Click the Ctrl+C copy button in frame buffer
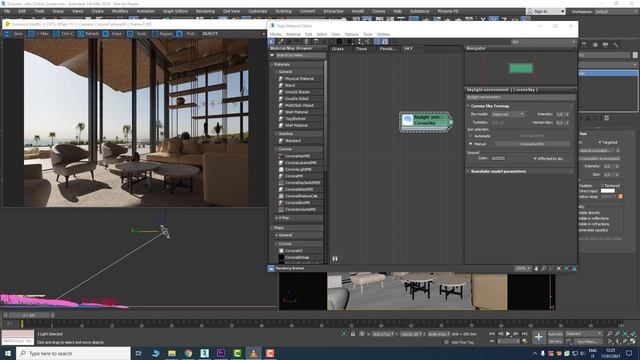Viewport: 640px width, 360px height. (64, 34)
